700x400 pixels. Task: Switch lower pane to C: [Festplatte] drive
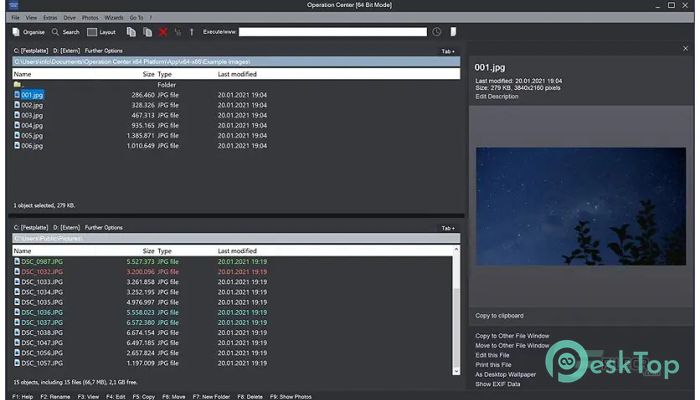click(31, 228)
